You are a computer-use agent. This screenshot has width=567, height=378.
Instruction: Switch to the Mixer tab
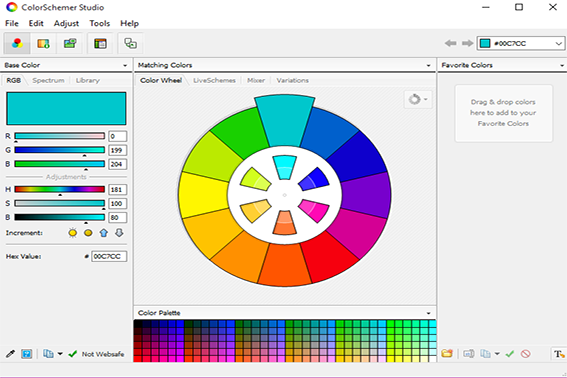tap(256, 80)
